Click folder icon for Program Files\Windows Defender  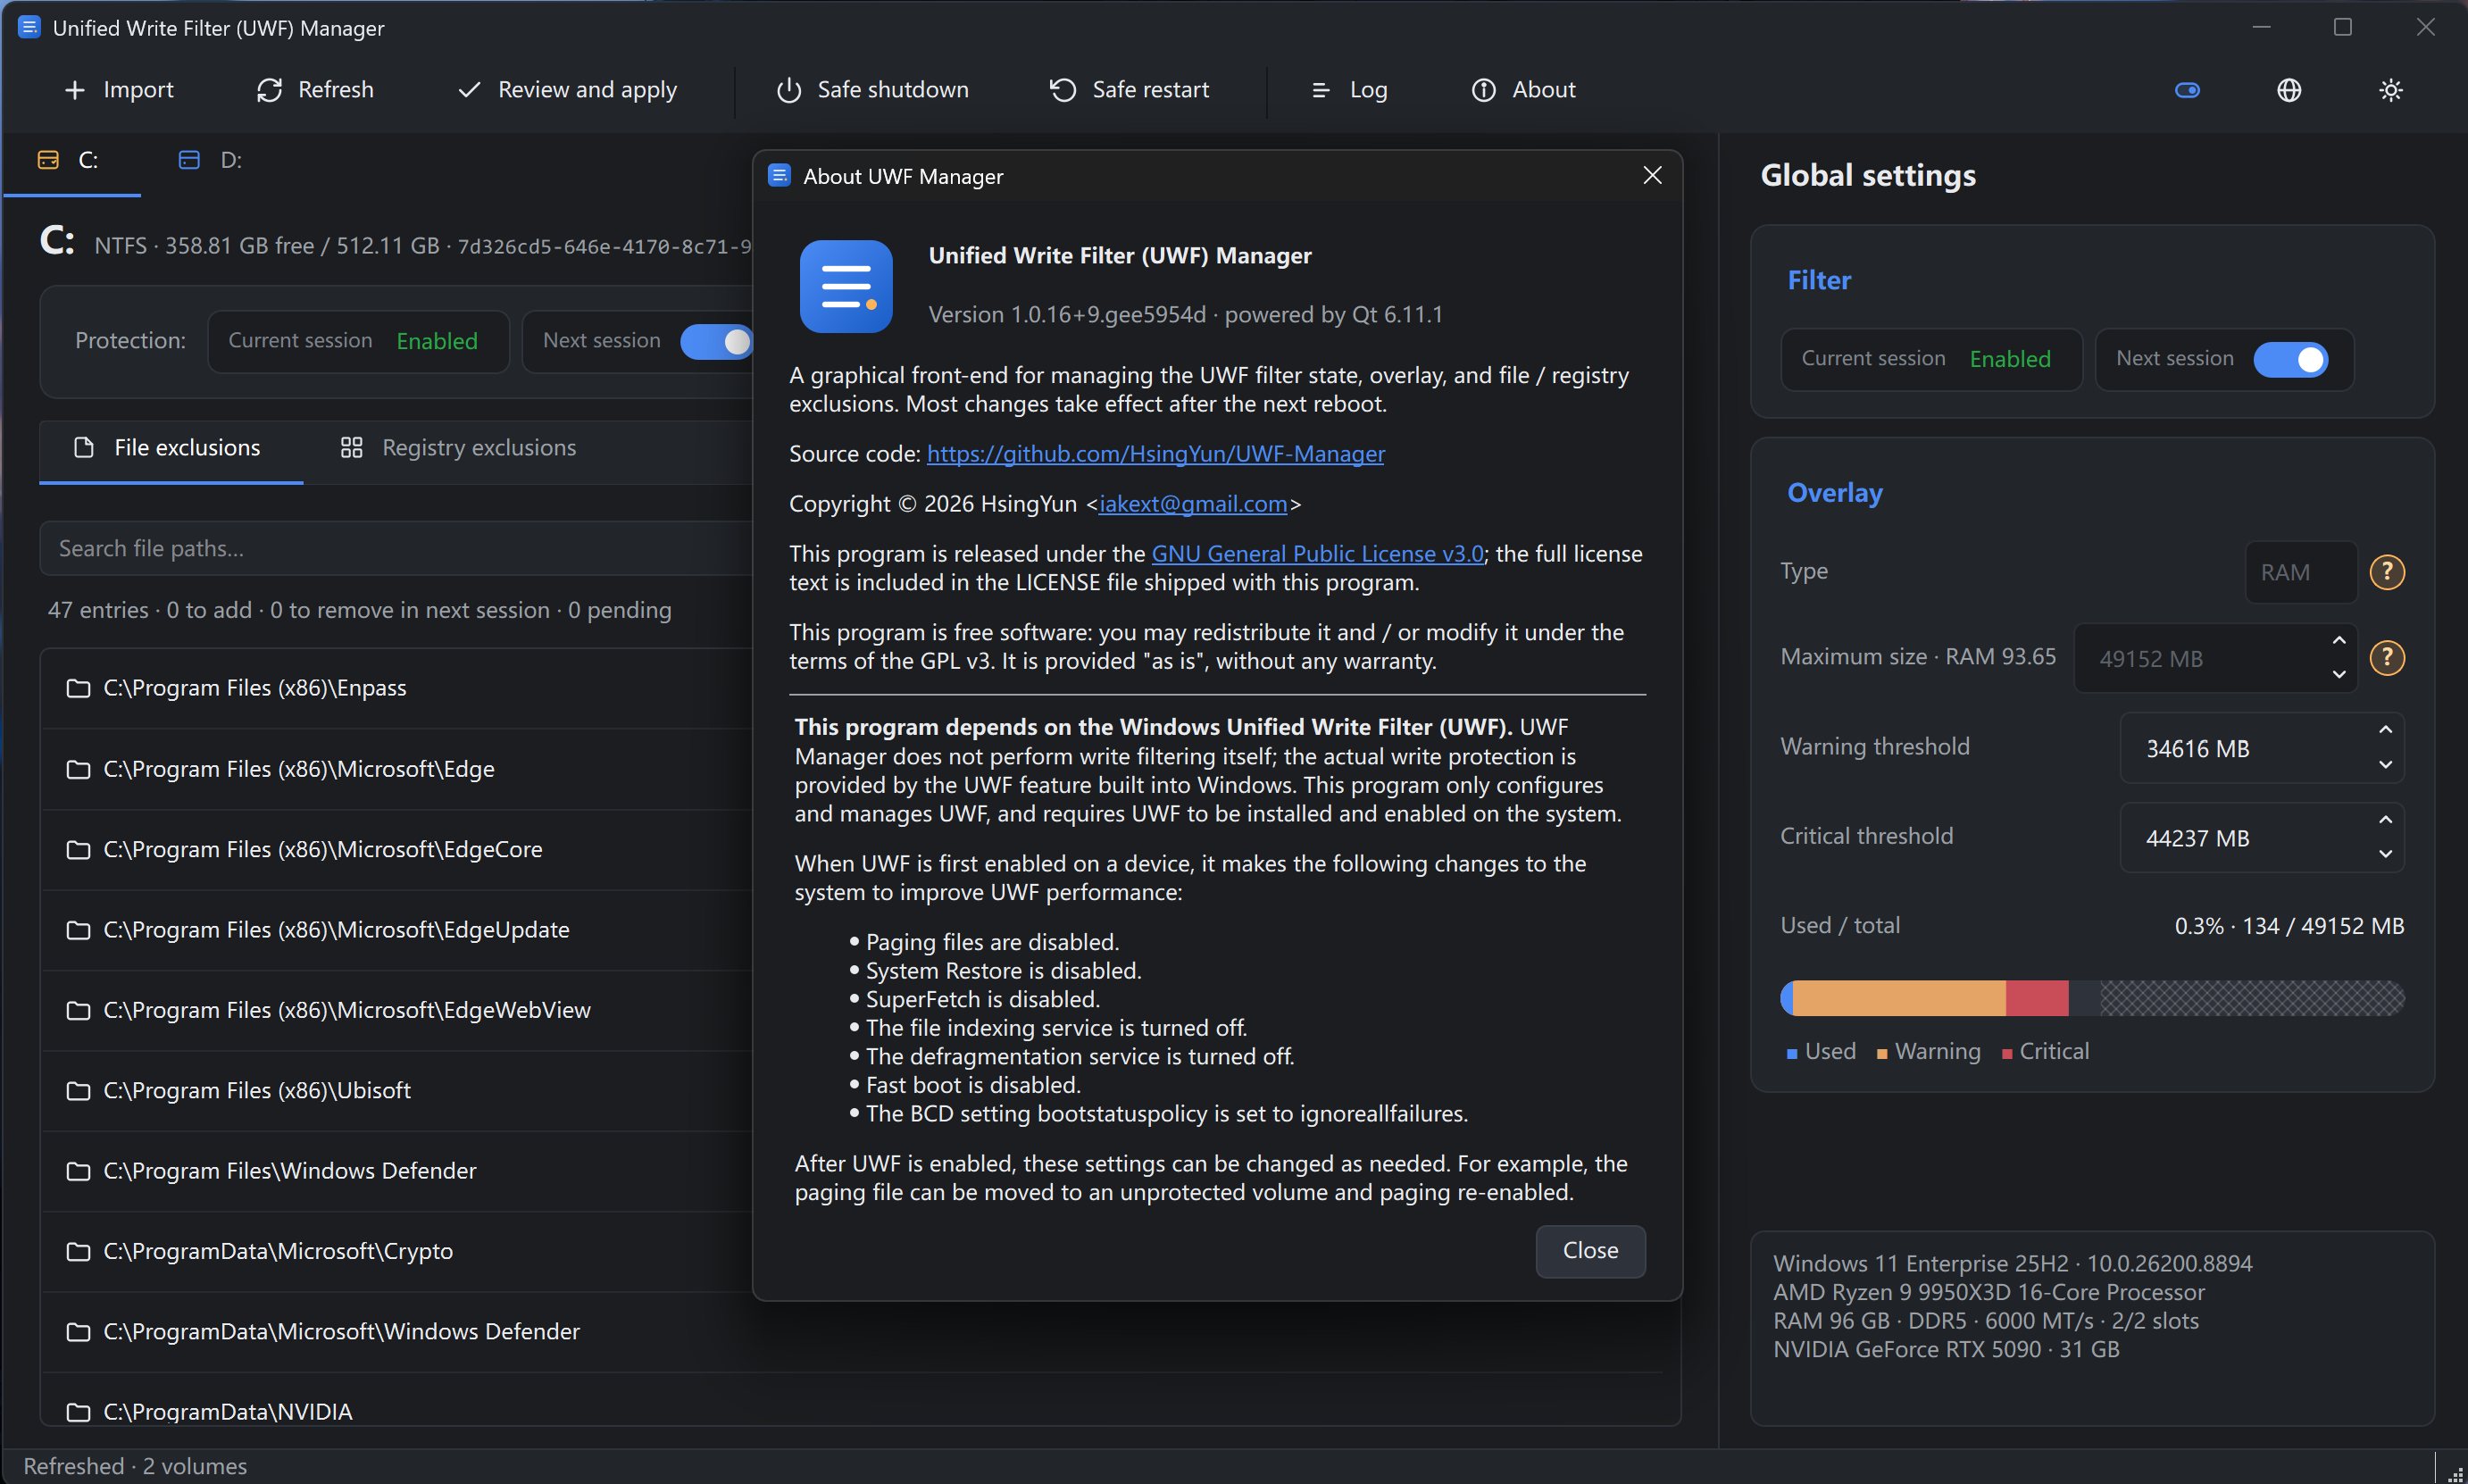click(x=78, y=1171)
